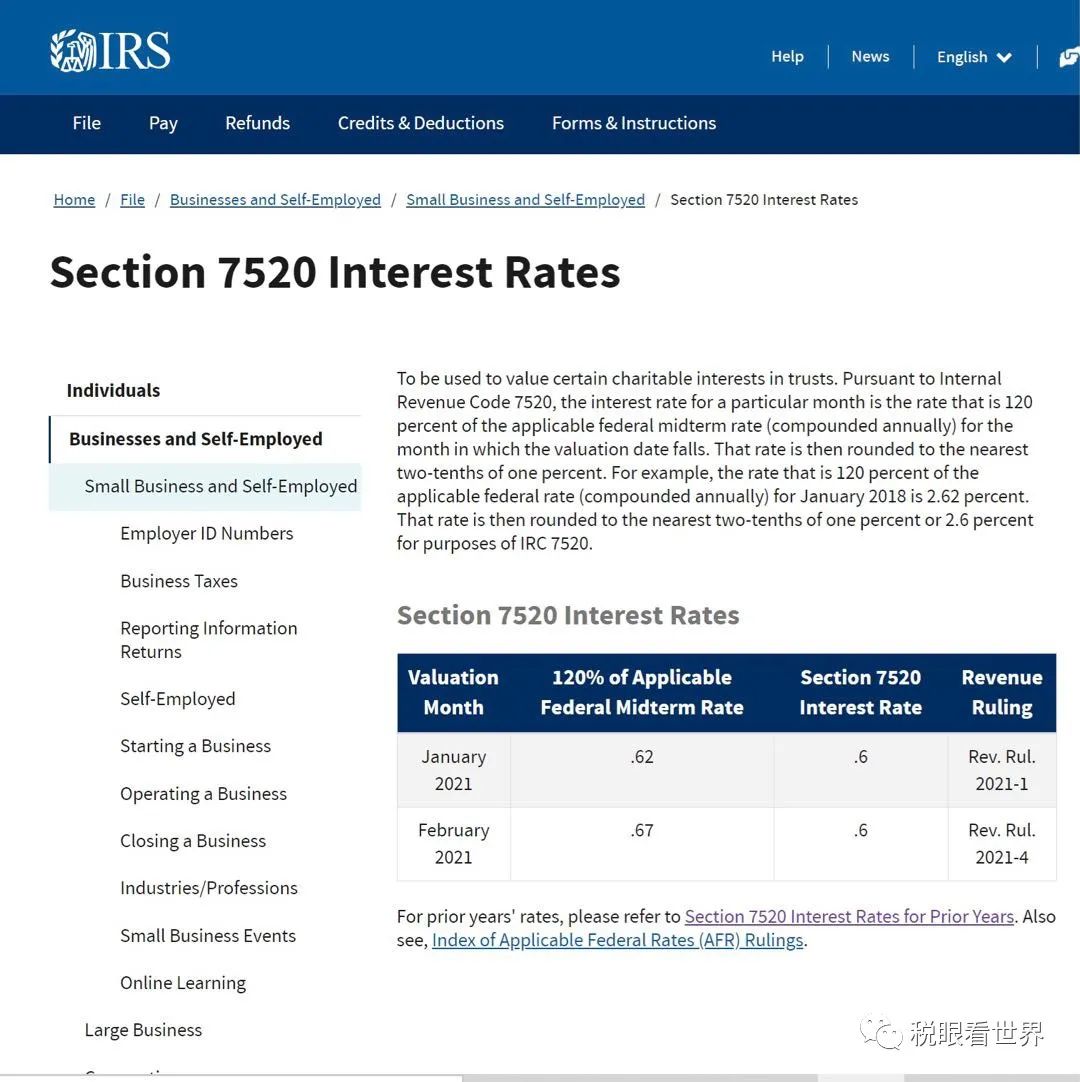This screenshot has width=1080, height=1082.
Task: Click the Home breadcrumb link
Action: (x=74, y=200)
